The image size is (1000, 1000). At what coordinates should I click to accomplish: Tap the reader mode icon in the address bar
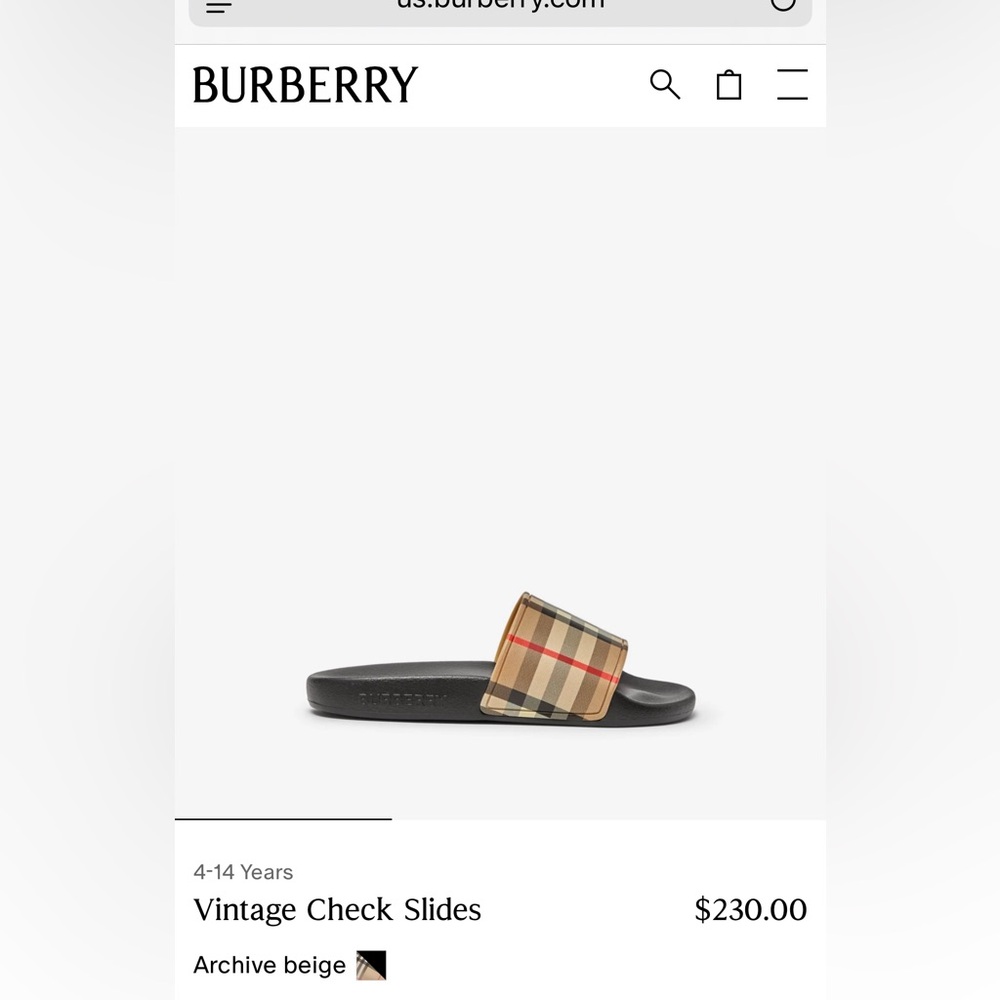pyautogui.click(x=218, y=6)
